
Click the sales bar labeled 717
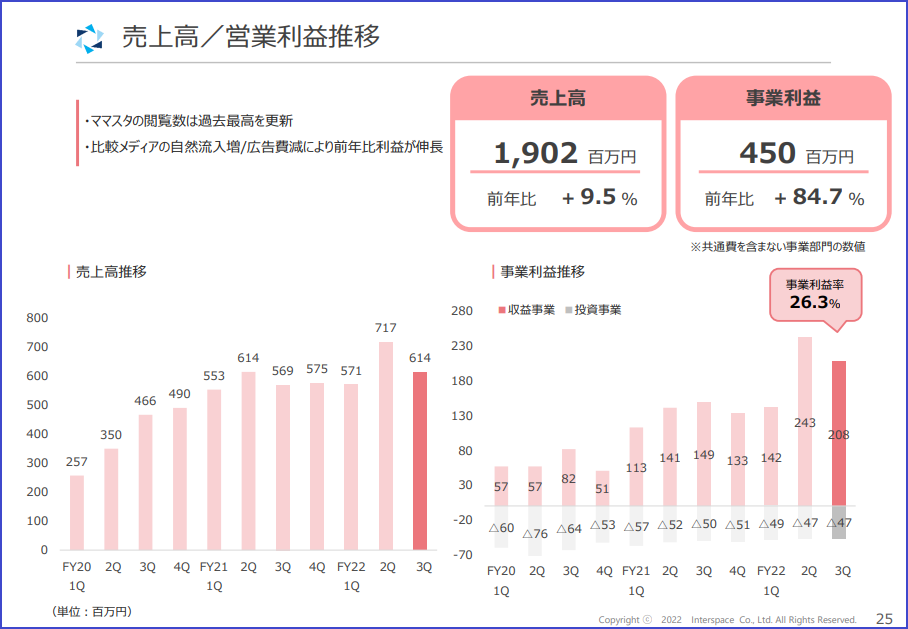click(386, 446)
